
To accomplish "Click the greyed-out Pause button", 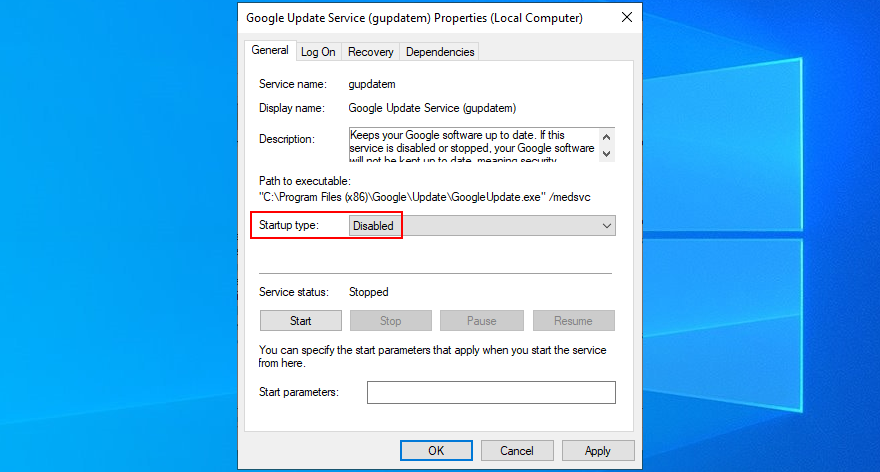I will [x=482, y=320].
